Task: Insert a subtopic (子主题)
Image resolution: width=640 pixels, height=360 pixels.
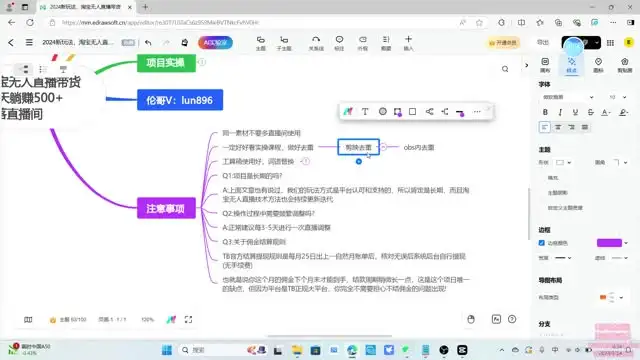Action: [x=284, y=43]
